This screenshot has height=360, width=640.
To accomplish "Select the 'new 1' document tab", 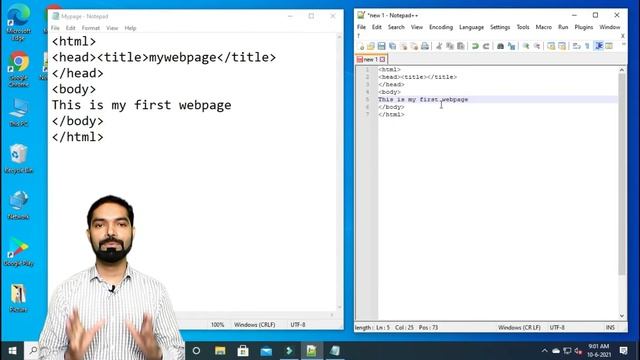I will point(371,59).
